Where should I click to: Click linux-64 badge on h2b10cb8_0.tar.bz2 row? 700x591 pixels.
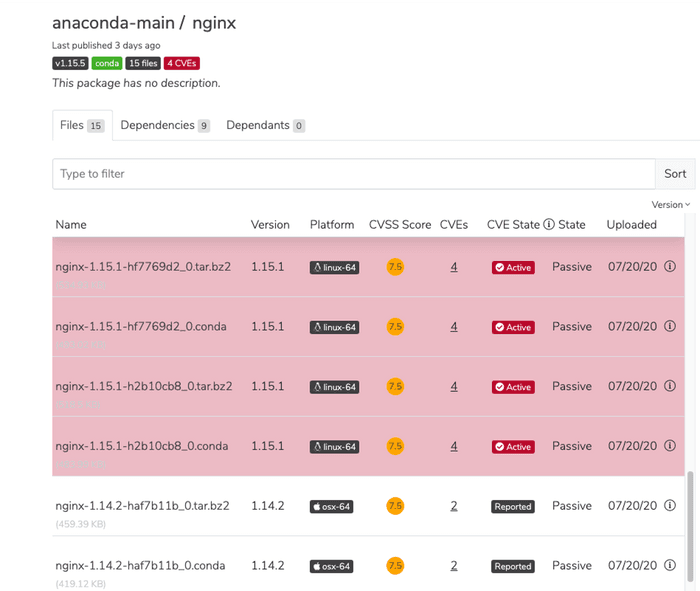pyautogui.click(x=334, y=387)
